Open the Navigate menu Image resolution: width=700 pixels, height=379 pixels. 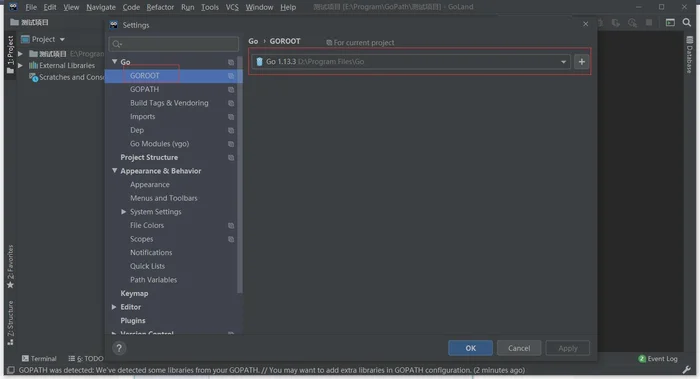click(101, 7)
